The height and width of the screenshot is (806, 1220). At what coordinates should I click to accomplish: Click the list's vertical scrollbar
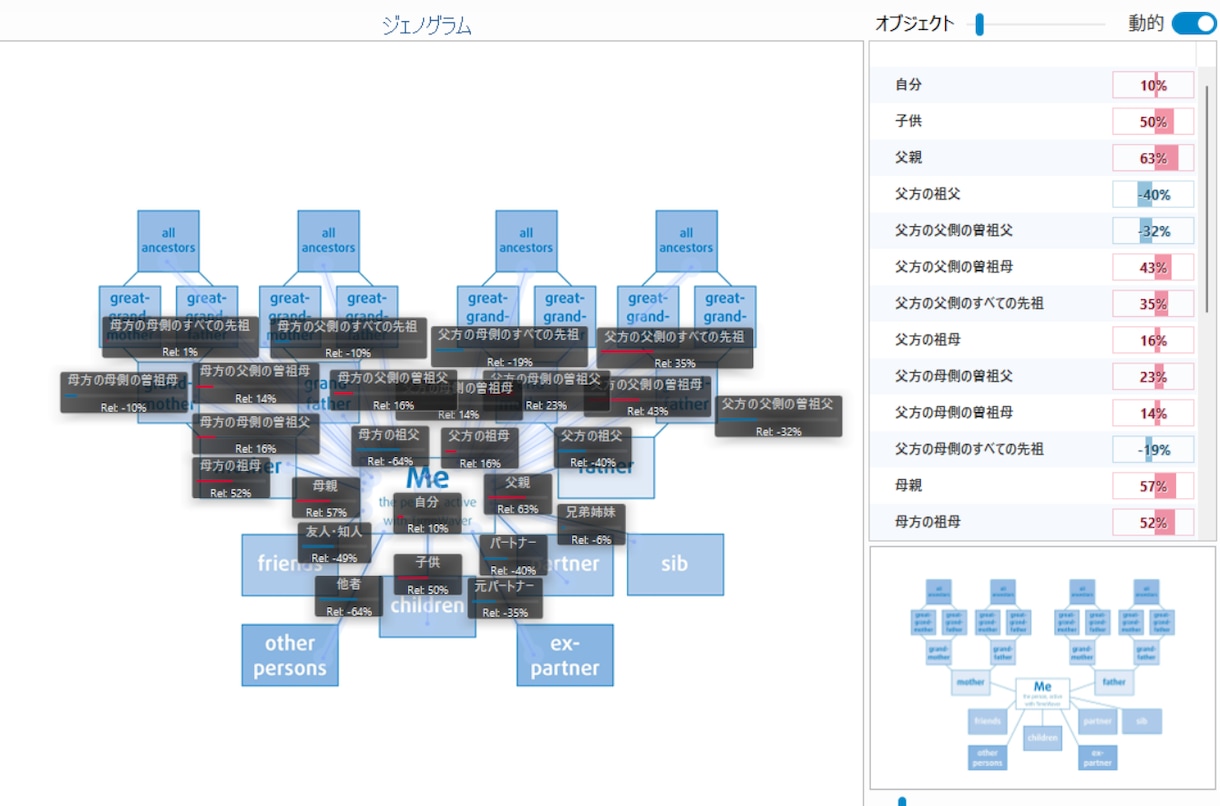coord(1209,200)
